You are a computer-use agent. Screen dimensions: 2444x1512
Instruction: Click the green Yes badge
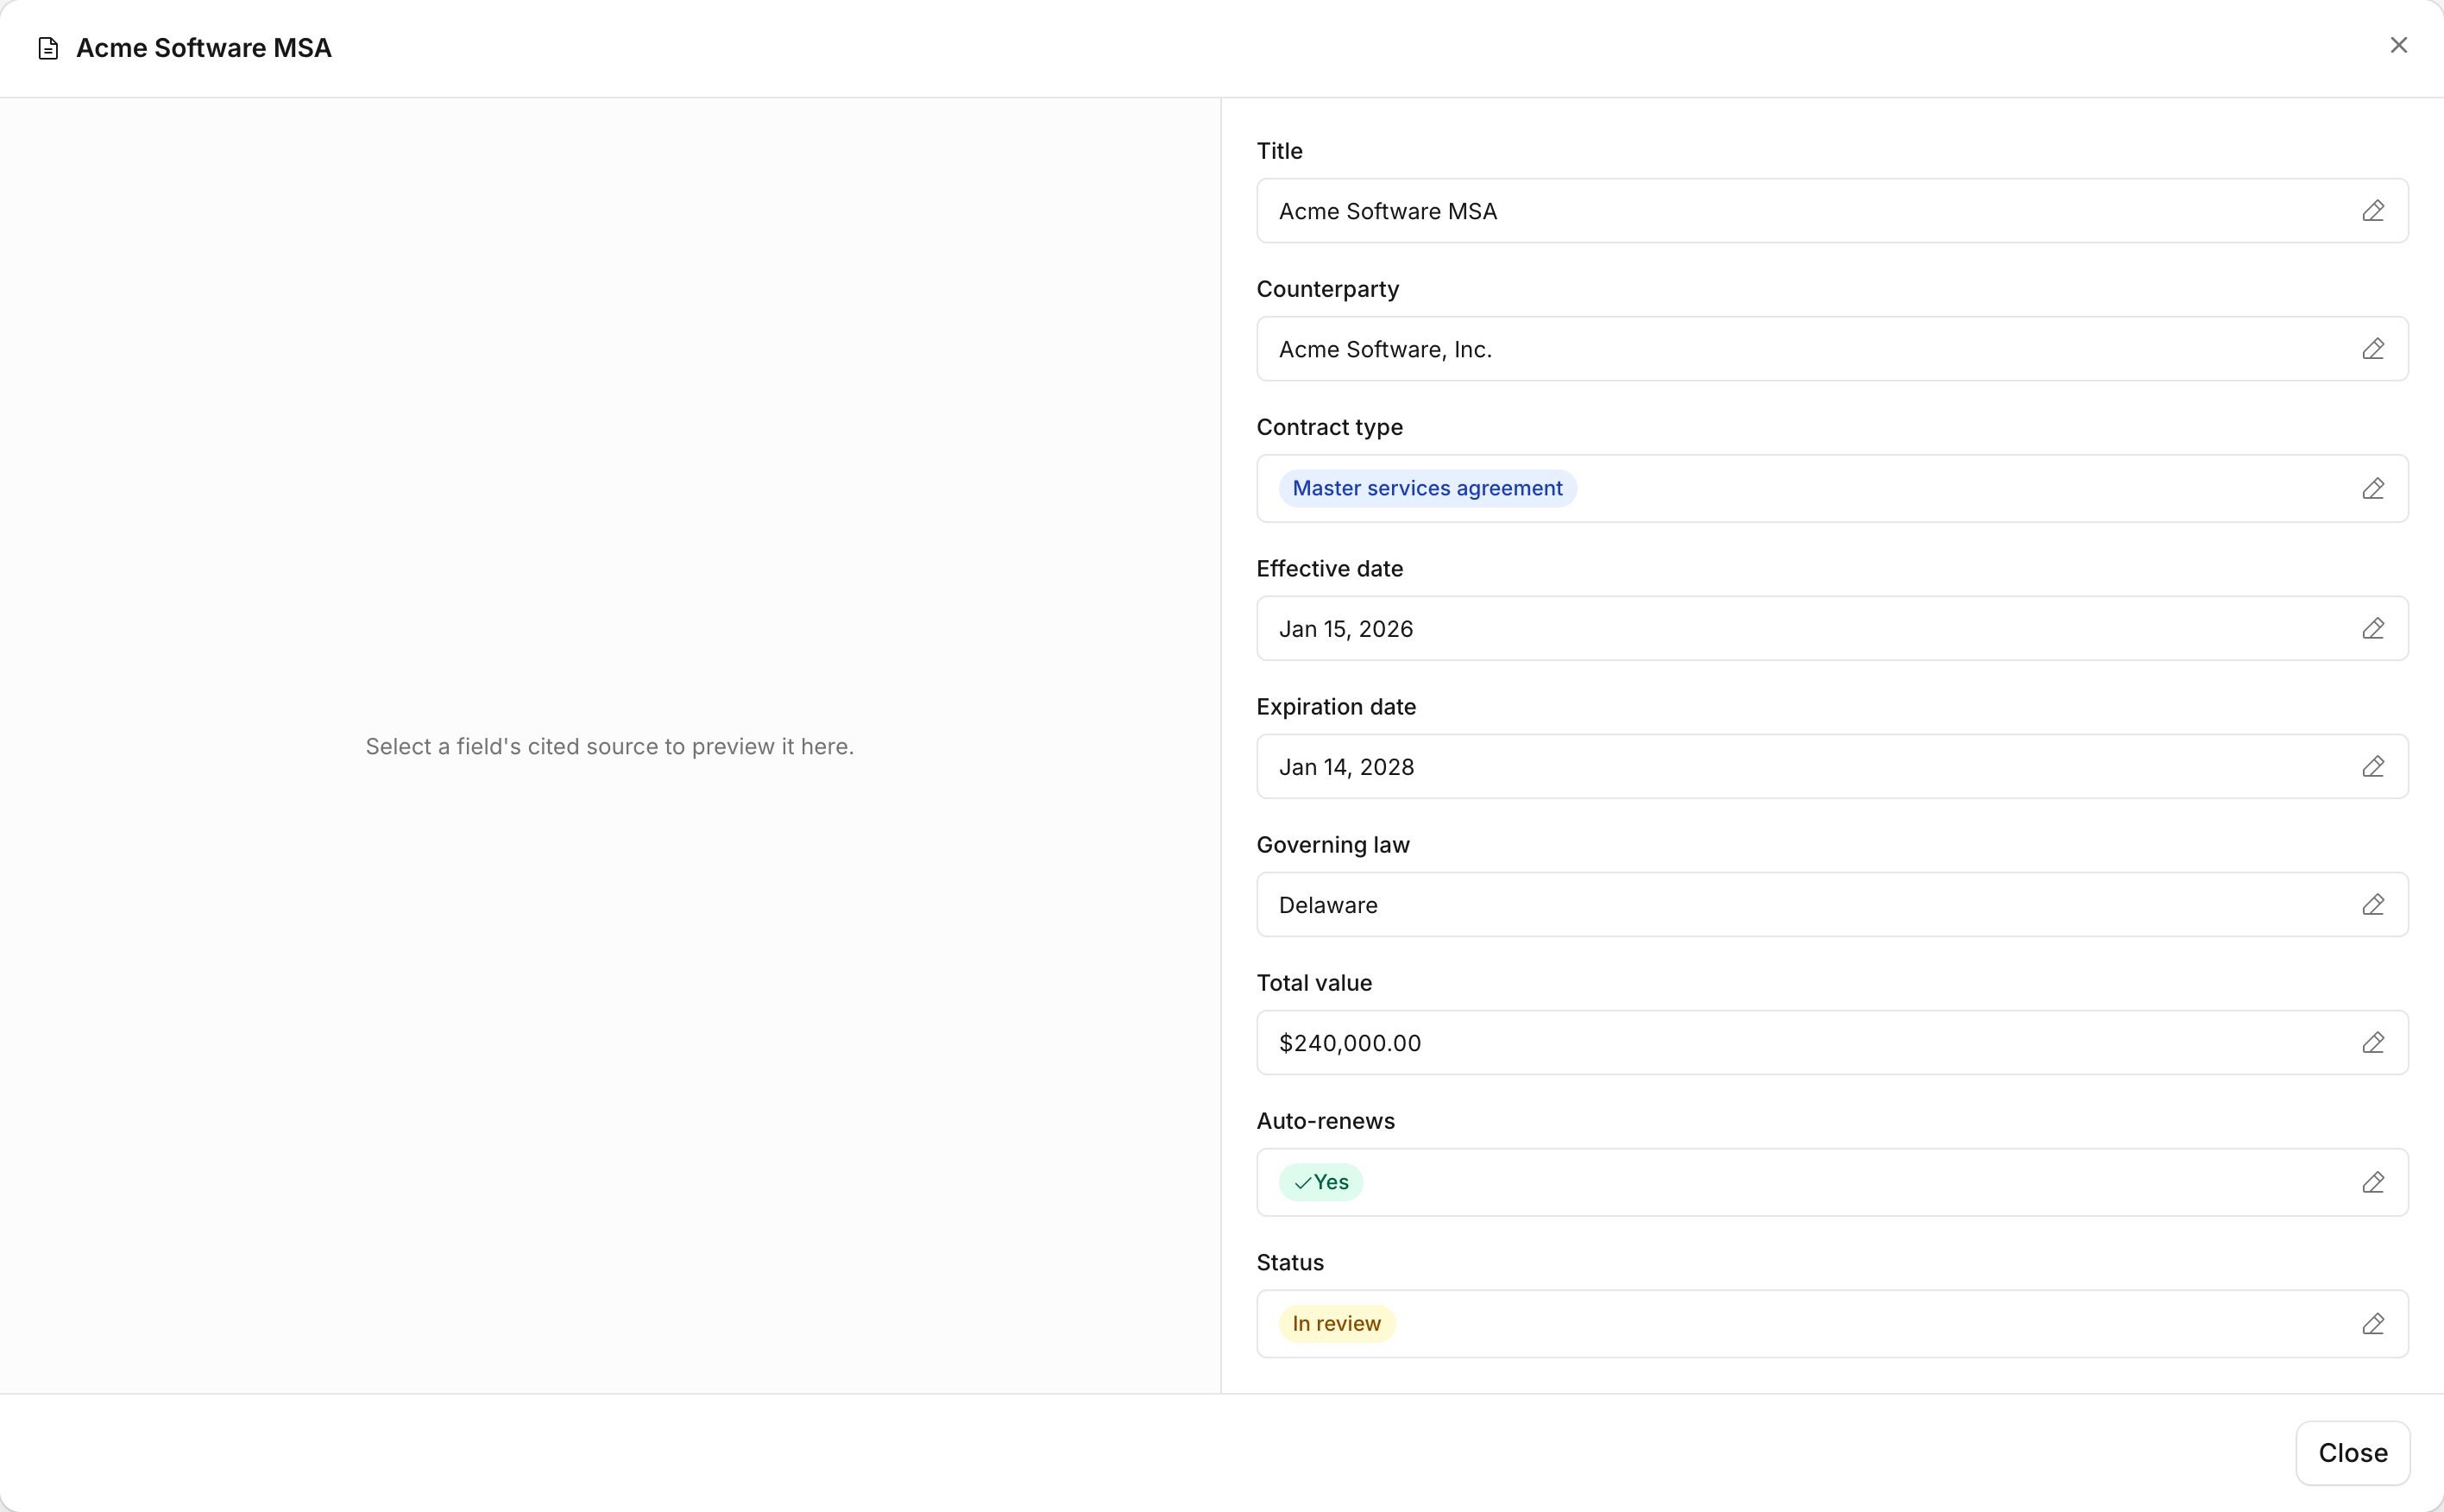1320,1182
